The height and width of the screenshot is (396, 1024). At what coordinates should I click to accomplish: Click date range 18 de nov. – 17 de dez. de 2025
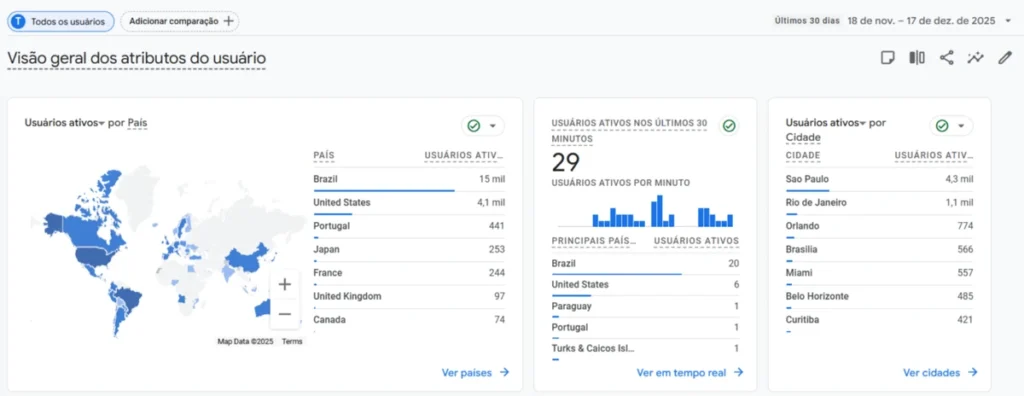tap(921, 21)
